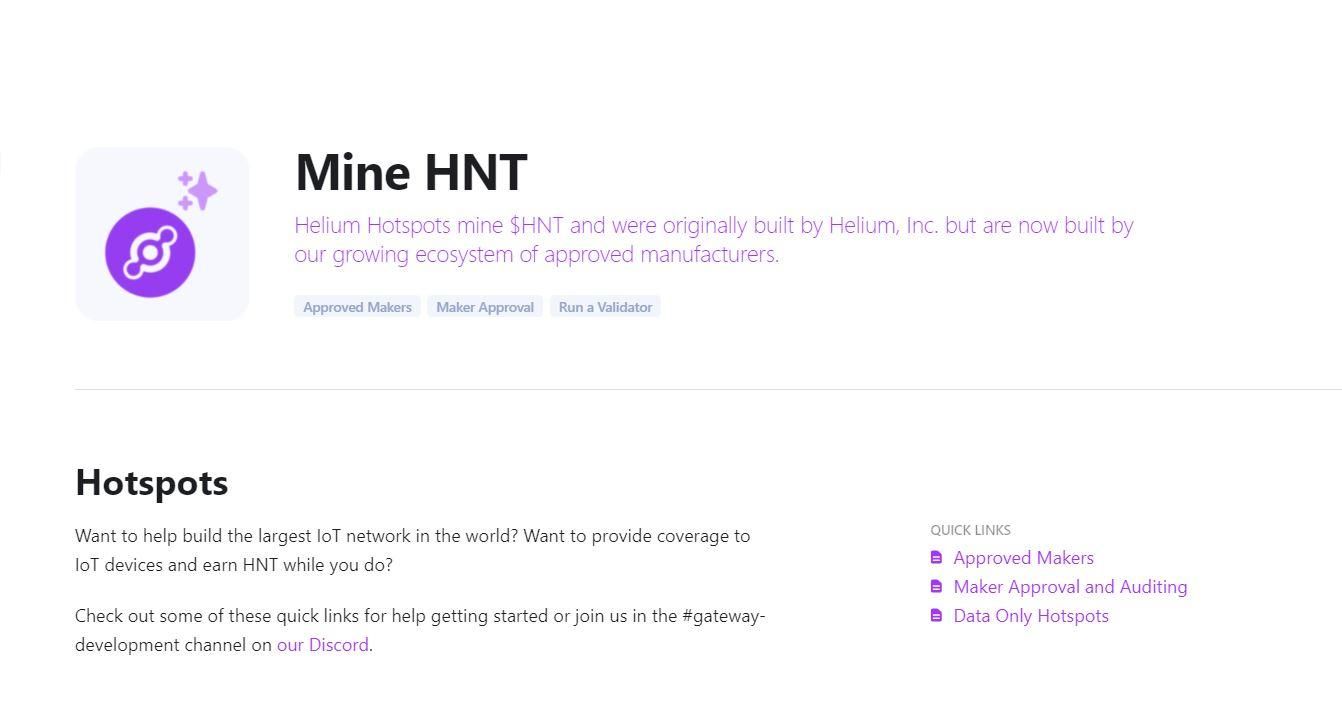The height and width of the screenshot is (709, 1342).
Task: Click the Mine HNT page title
Action: [x=411, y=172]
